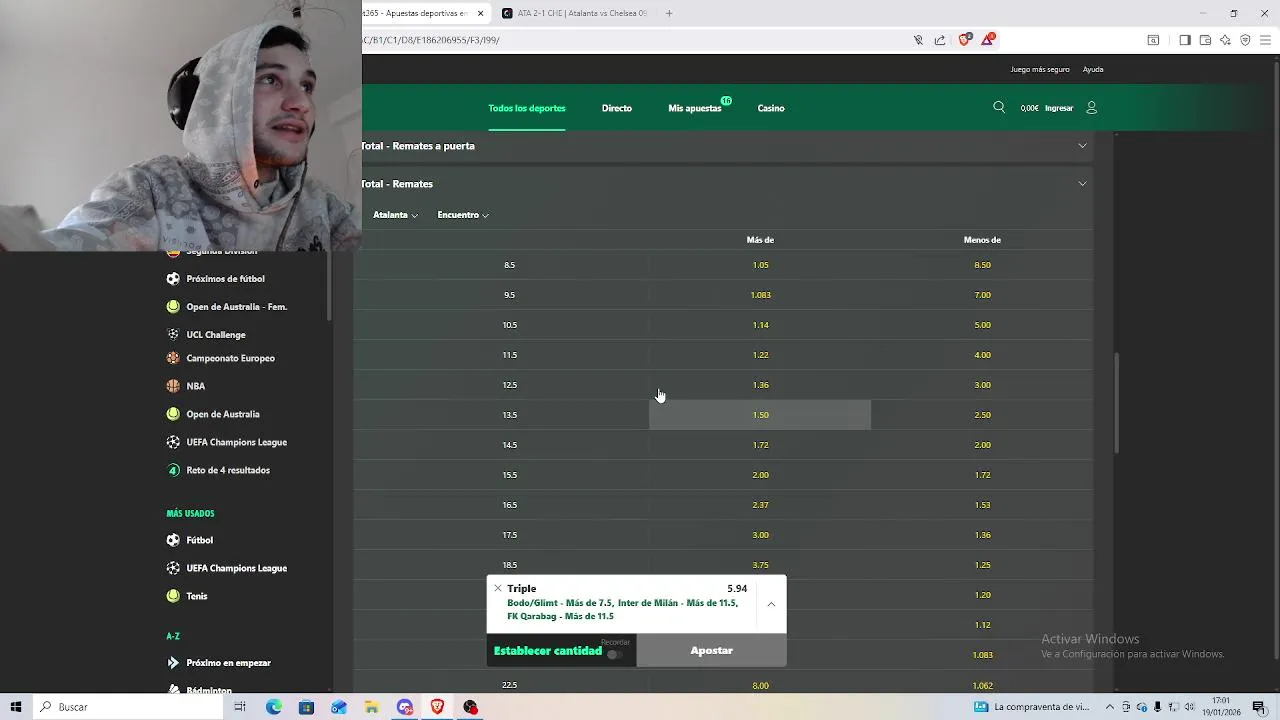This screenshot has height=720, width=1280.
Task: Open Campeonato Europeo sidebar item
Action: pos(230,358)
